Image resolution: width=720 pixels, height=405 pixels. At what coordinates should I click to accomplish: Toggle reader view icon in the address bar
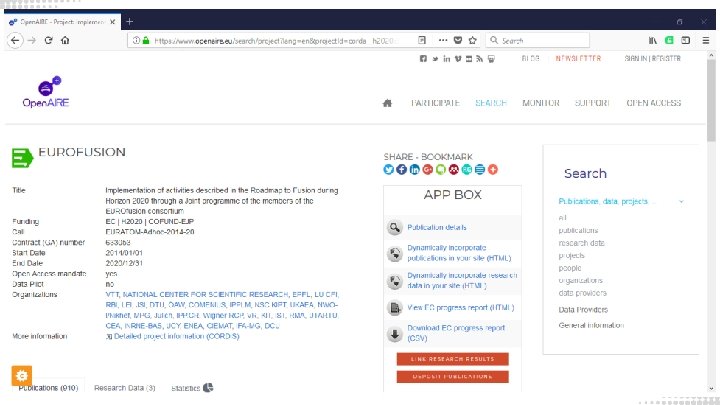422,40
